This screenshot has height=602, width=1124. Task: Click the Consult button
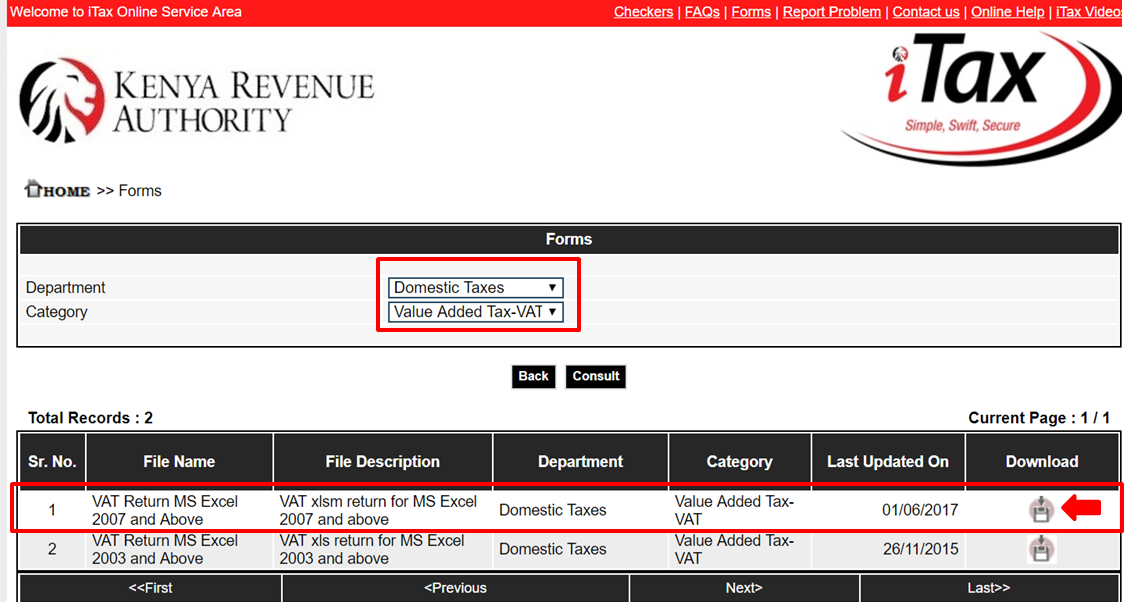click(595, 376)
